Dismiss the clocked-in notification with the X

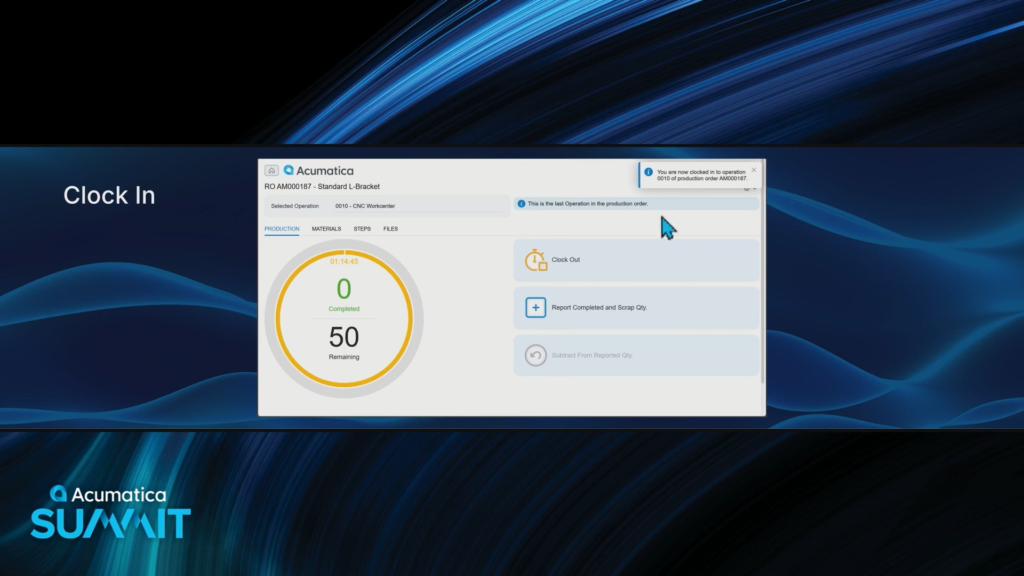(x=754, y=170)
